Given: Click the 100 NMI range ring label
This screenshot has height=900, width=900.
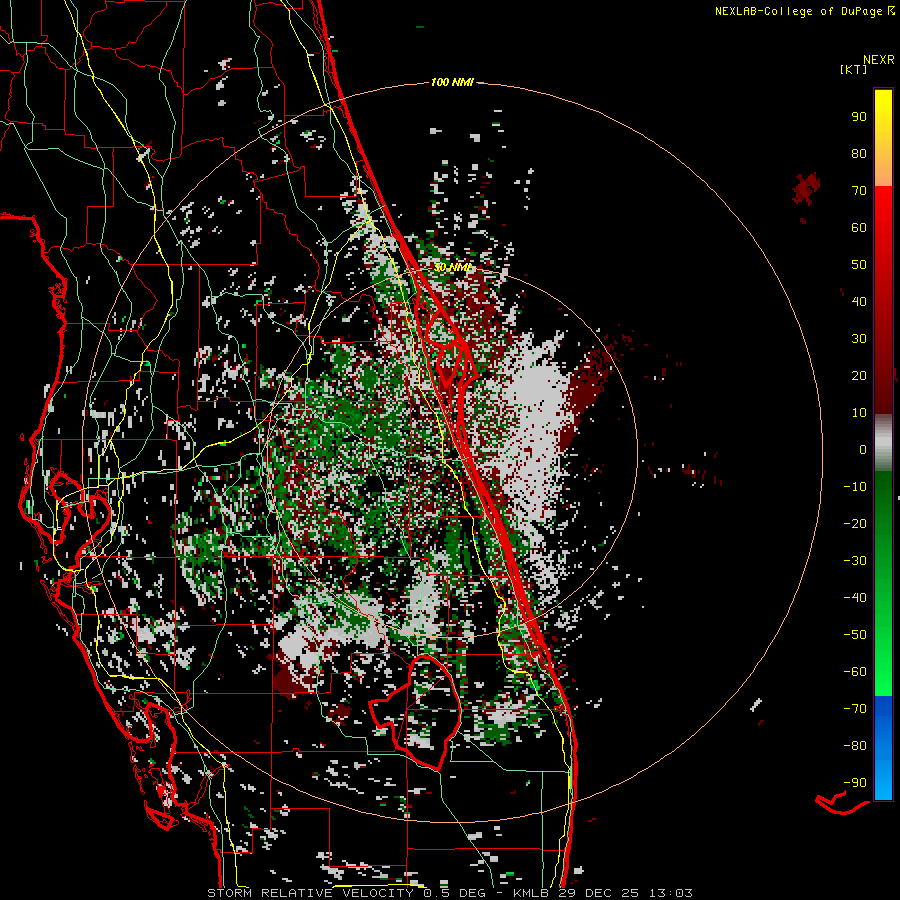Looking at the screenshot, I should pos(452,83).
